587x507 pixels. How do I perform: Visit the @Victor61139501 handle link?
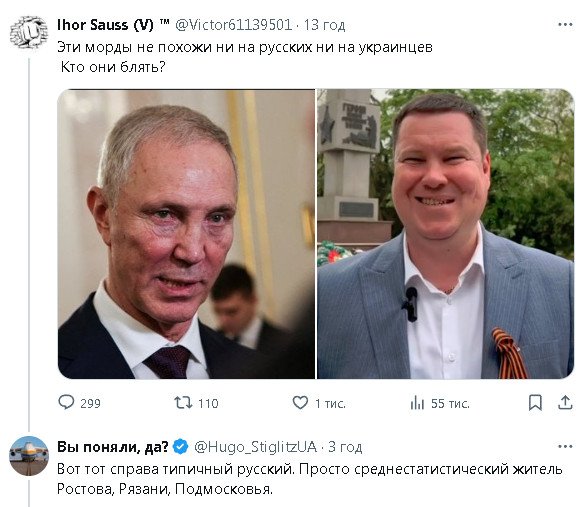[233, 25]
